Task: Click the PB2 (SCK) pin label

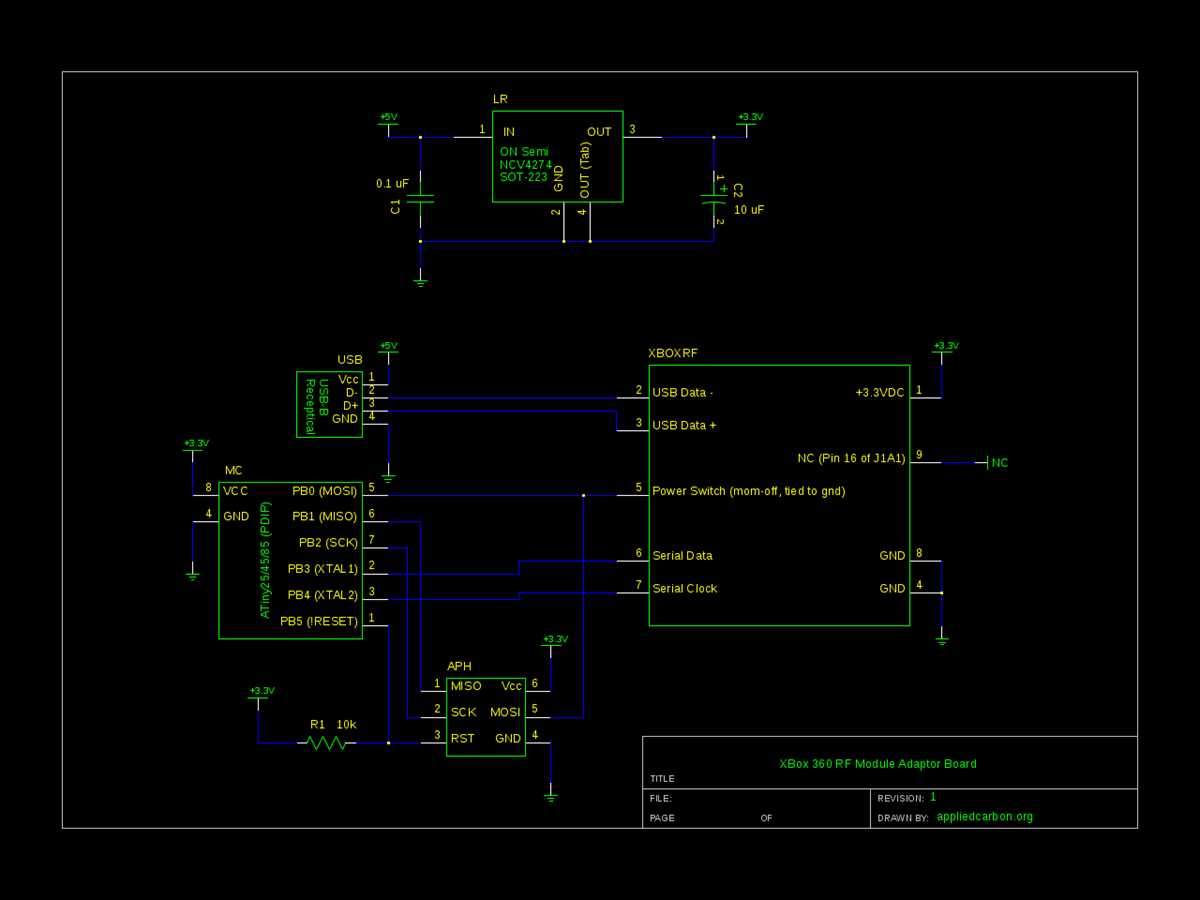Action: click(x=328, y=543)
